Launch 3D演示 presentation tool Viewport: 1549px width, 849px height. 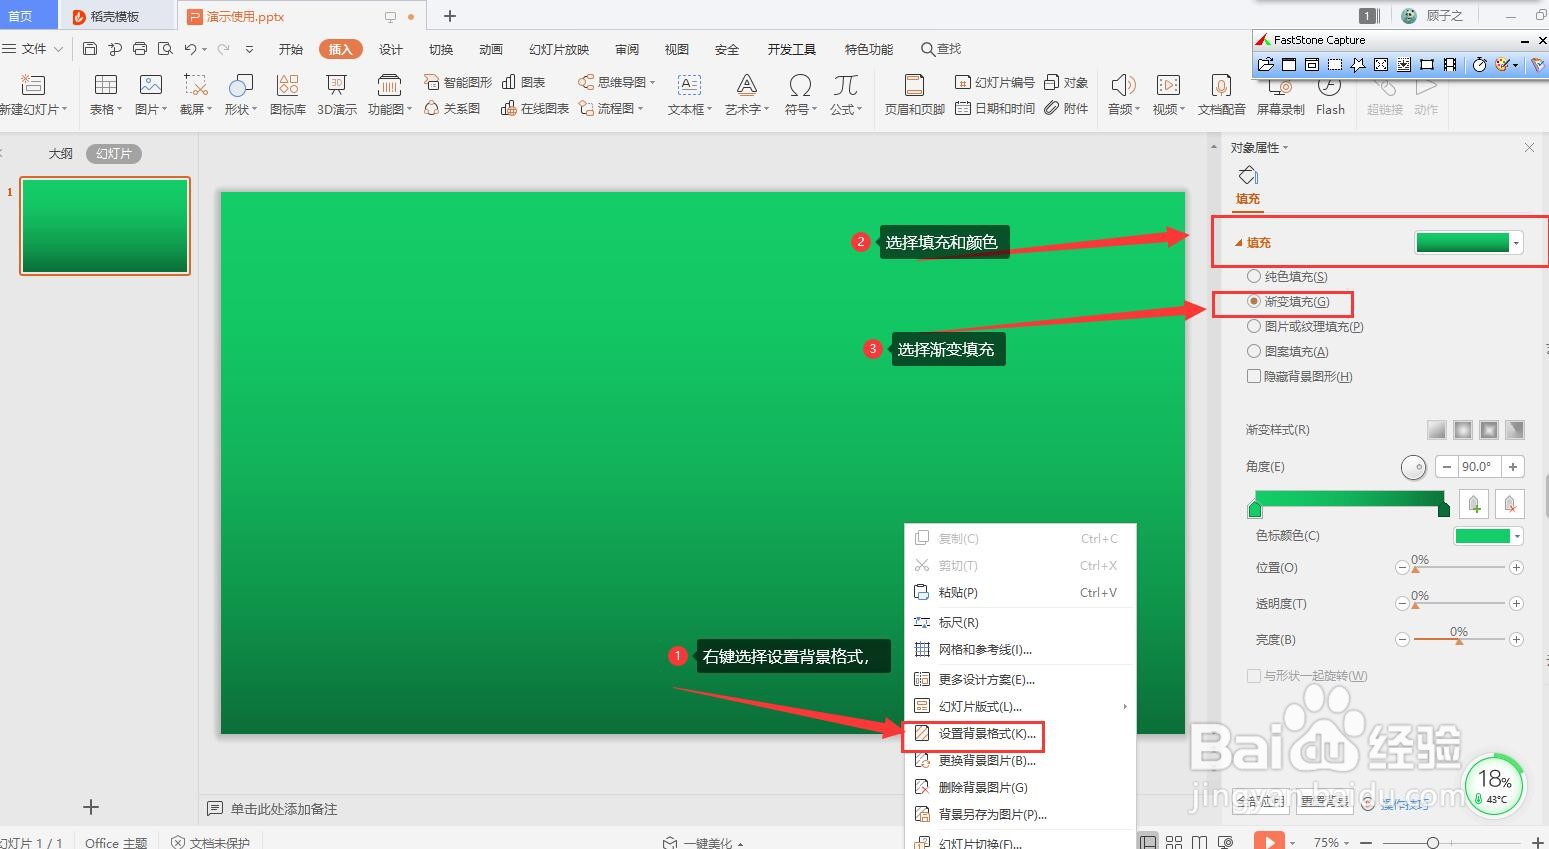point(337,95)
